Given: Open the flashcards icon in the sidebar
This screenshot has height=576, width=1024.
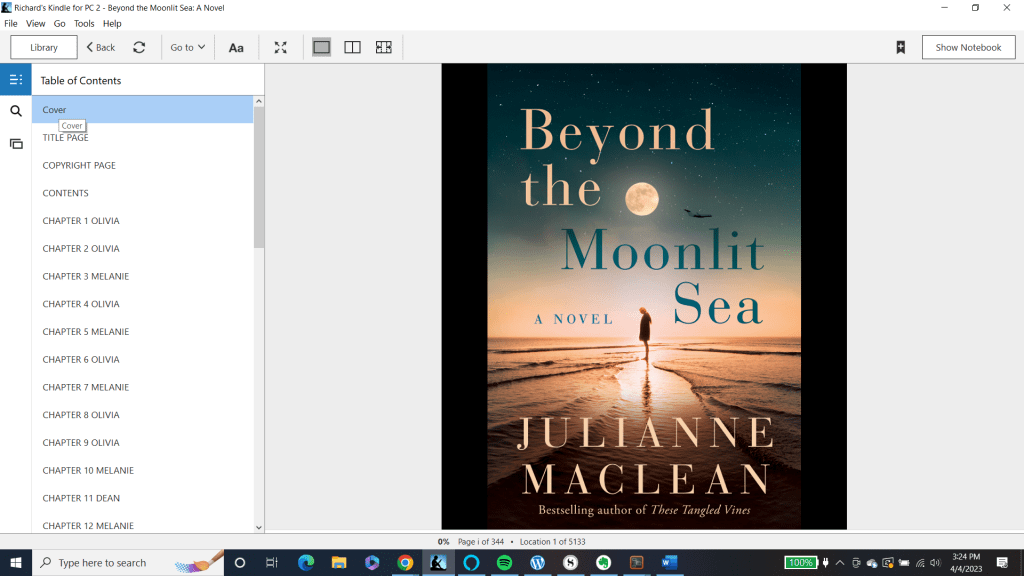Looking at the screenshot, I should click(x=16, y=144).
